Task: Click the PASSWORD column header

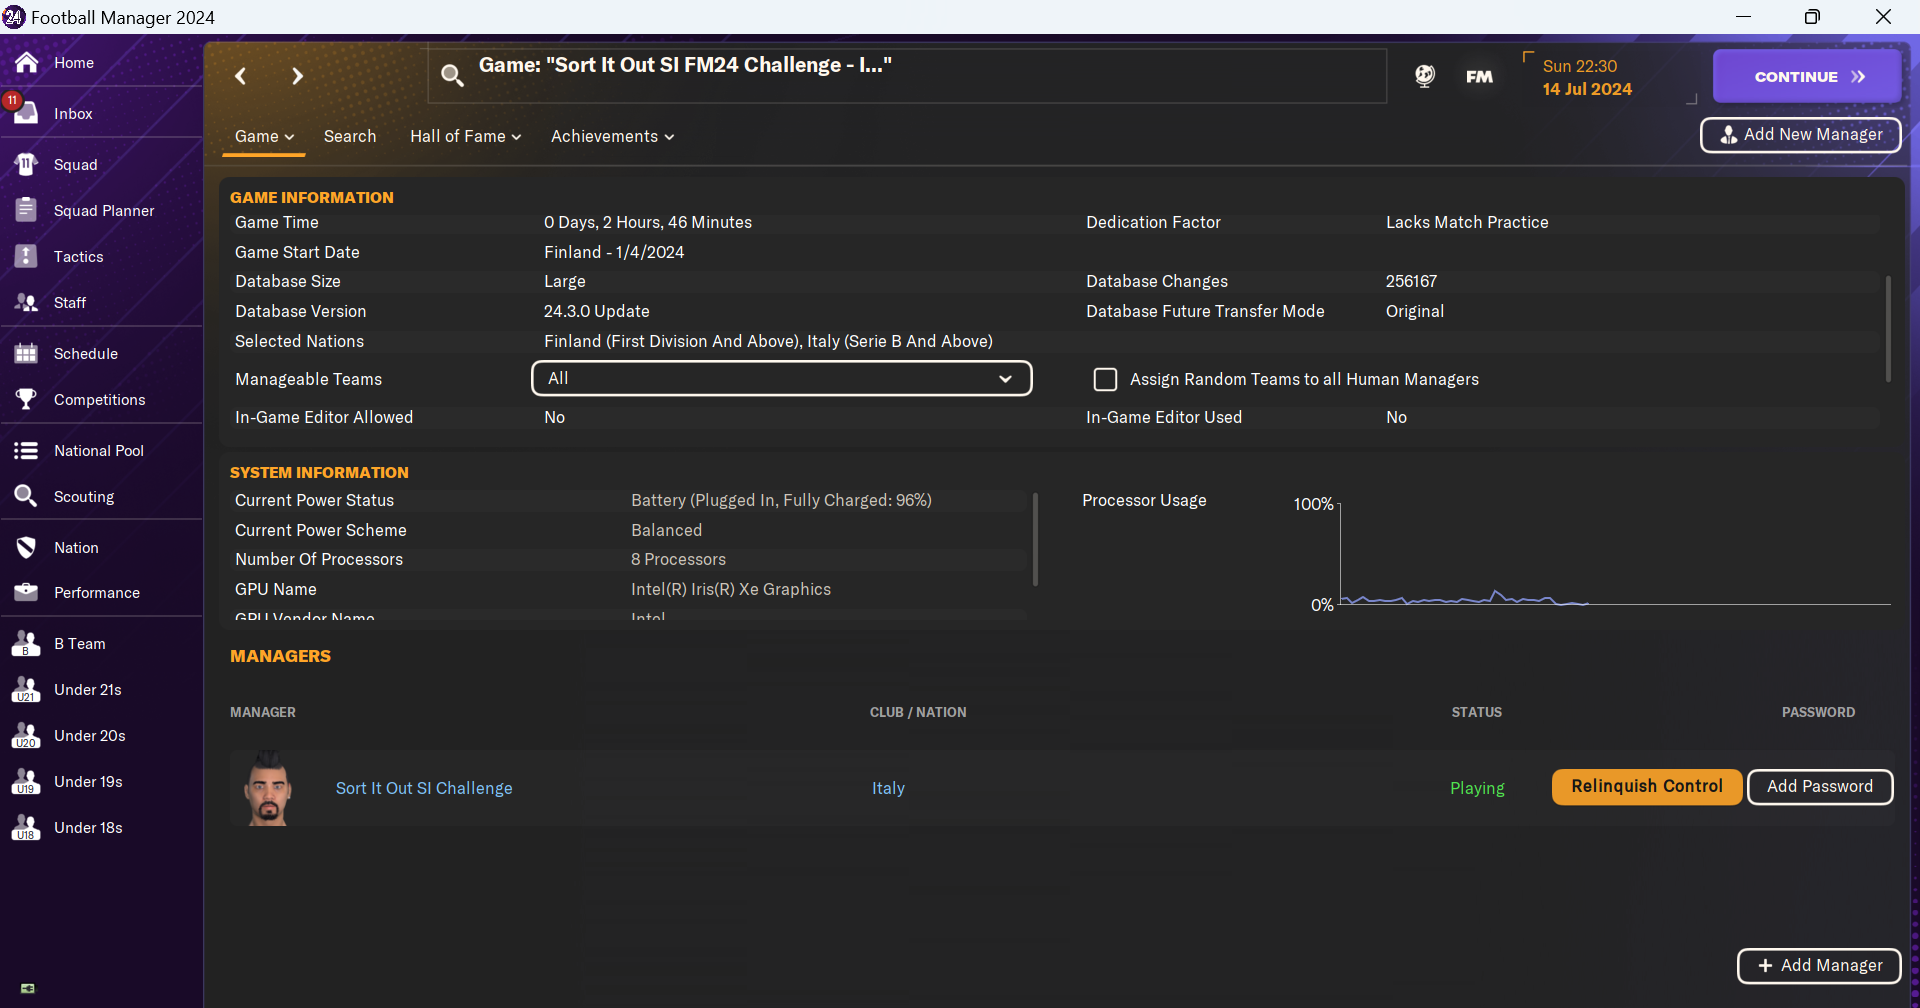Action: pyautogui.click(x=1818, y=712)
